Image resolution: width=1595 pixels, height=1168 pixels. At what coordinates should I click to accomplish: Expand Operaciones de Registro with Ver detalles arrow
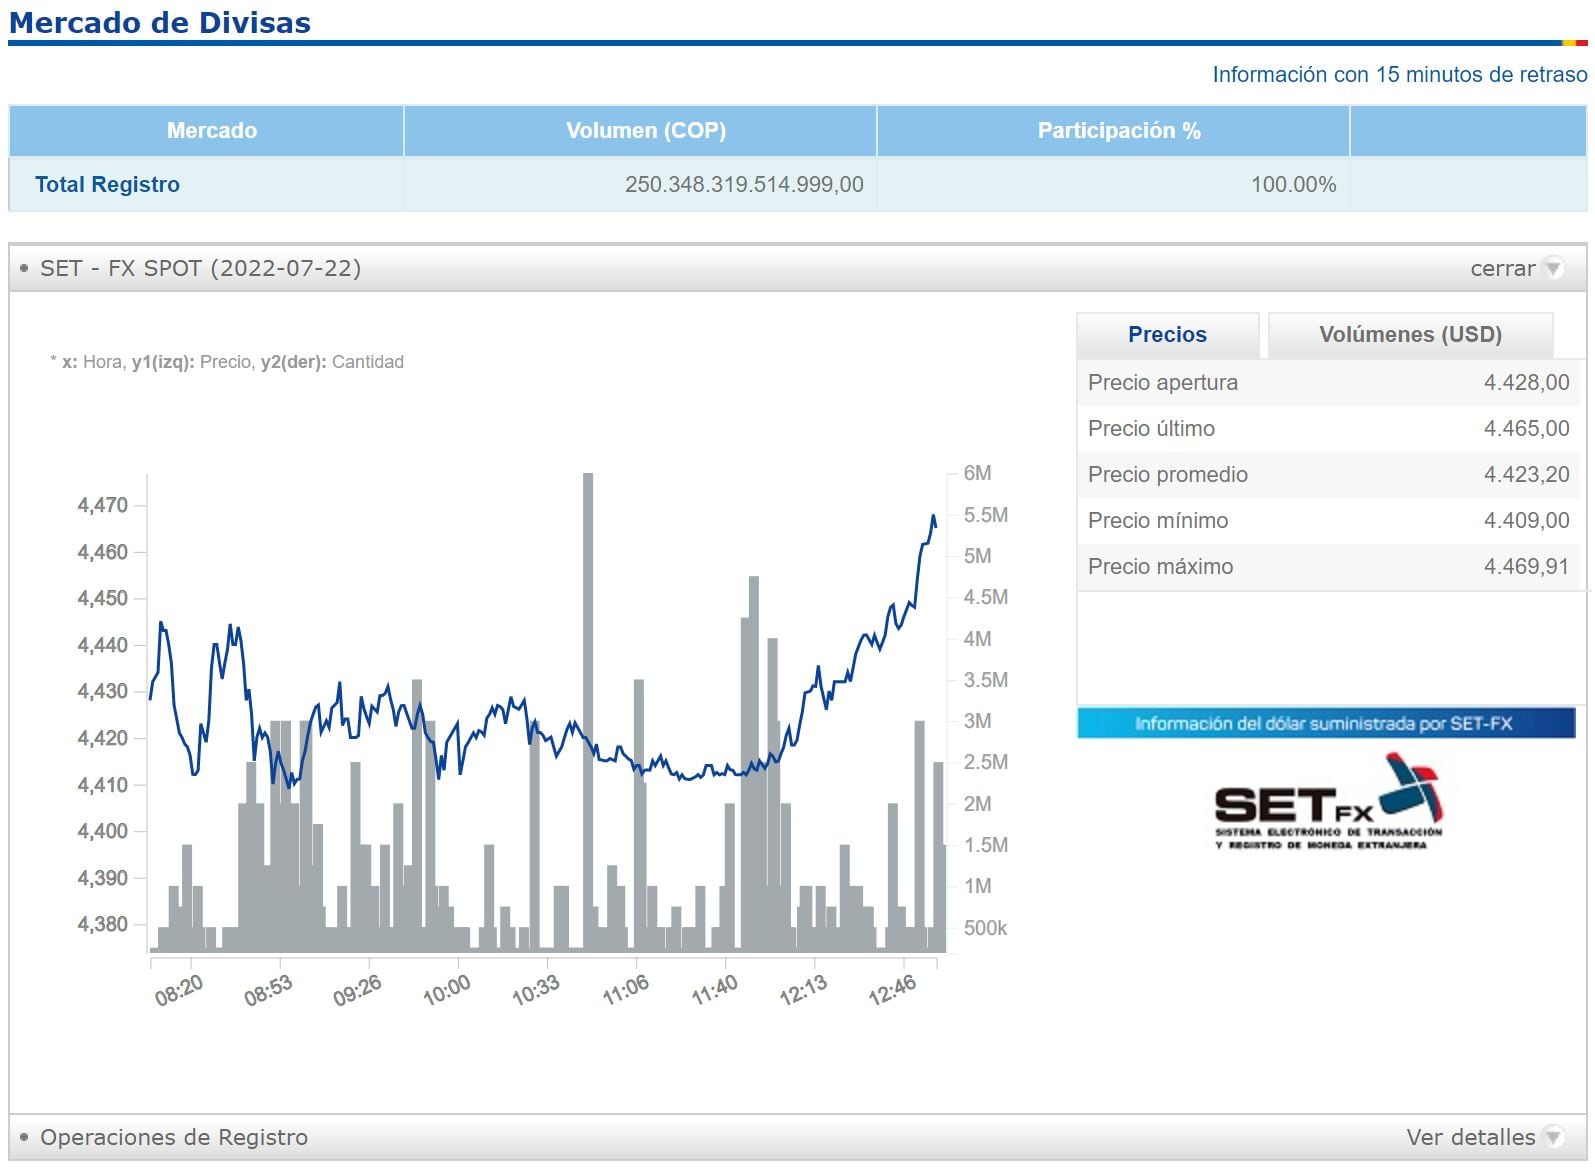pyautogui.click(x=1553, y=1137)
